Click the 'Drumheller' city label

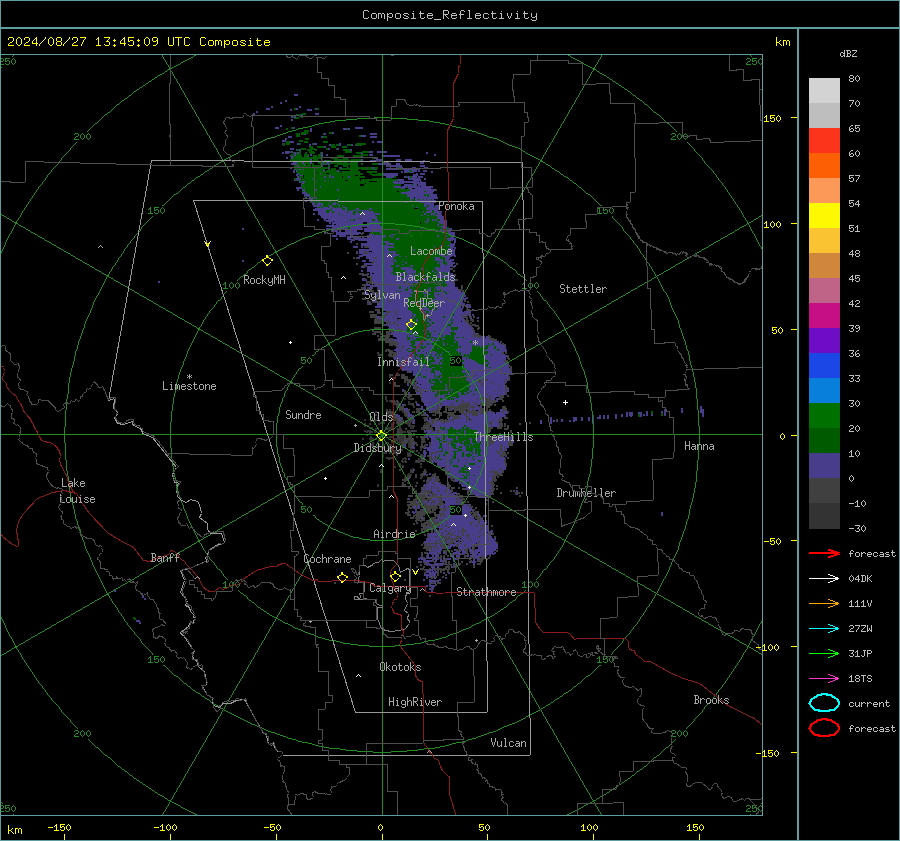pyautogui.click(x=586, y=493)
